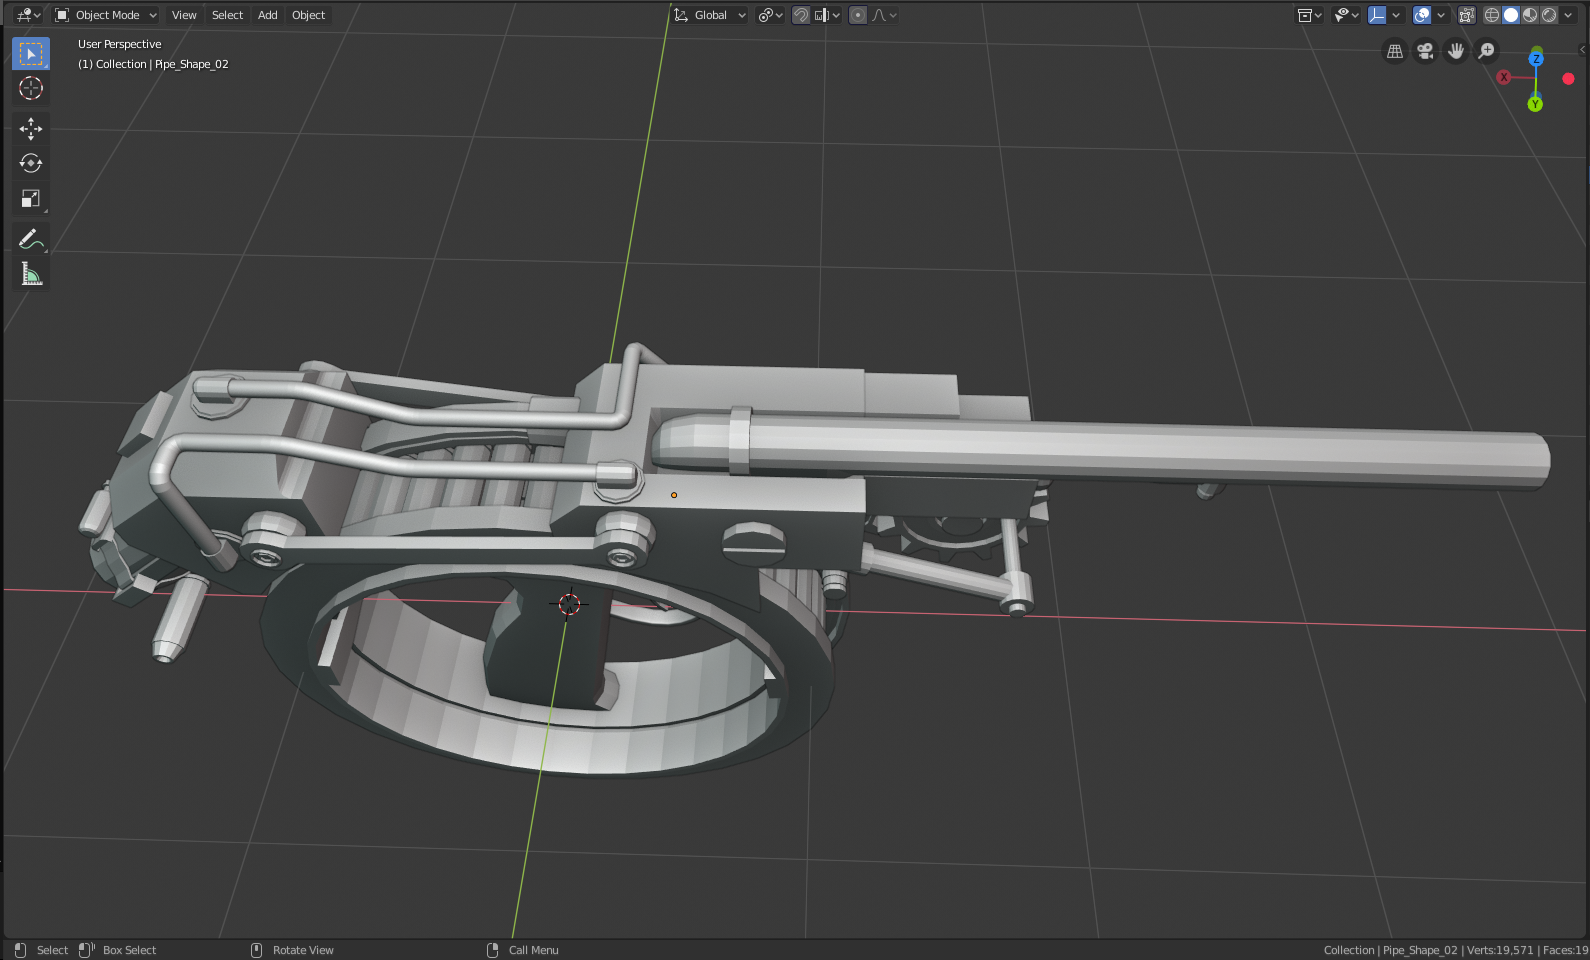Select the Annotate pencil tool
Screen dimensions: 1590x960
tap(31, 239)
